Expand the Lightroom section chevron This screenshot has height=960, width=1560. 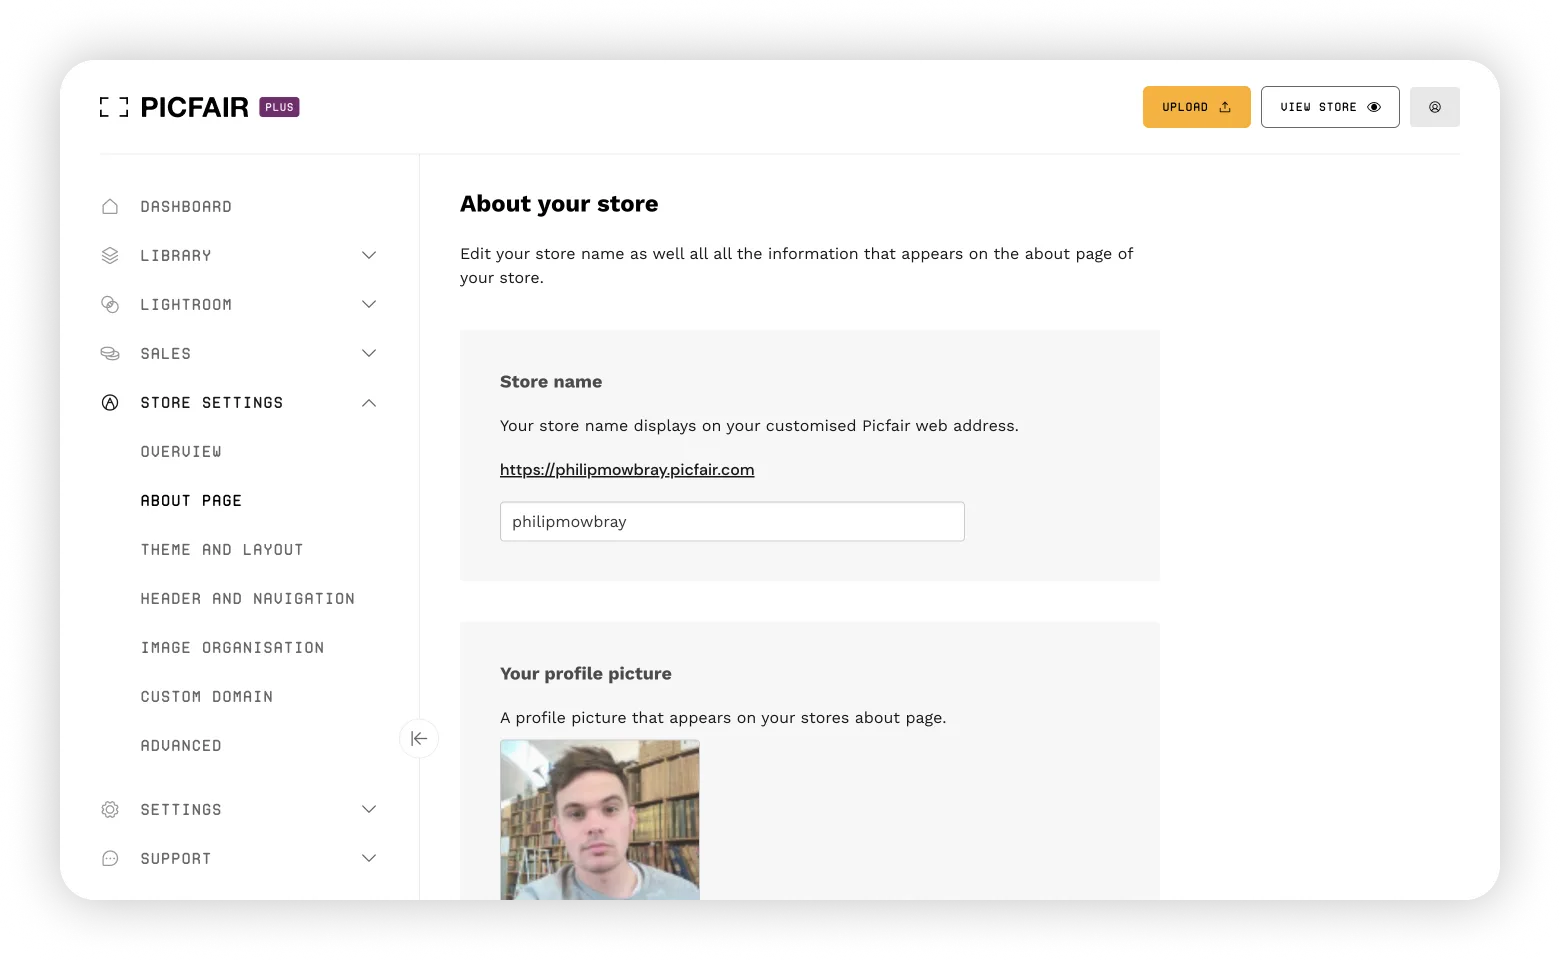click(x=369, y=304)
